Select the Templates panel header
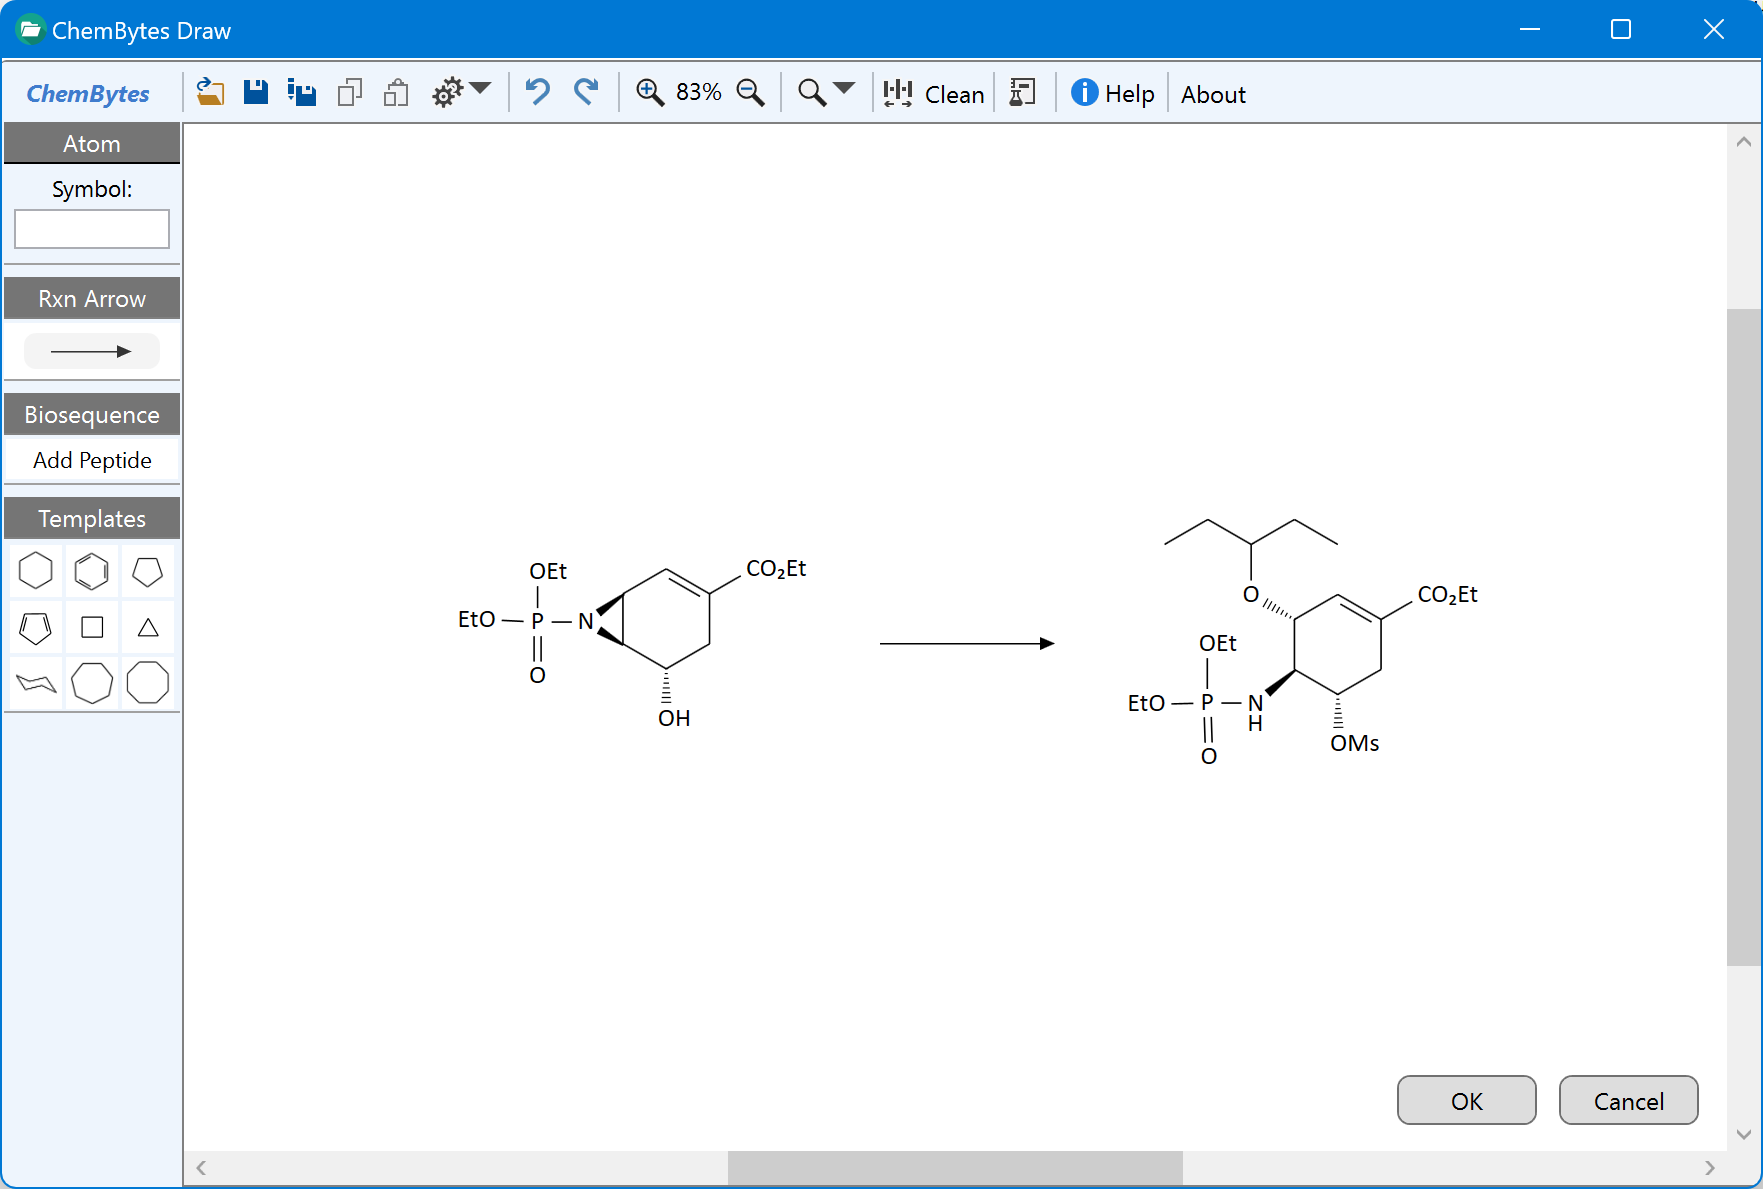 click(x=92, y=519)
